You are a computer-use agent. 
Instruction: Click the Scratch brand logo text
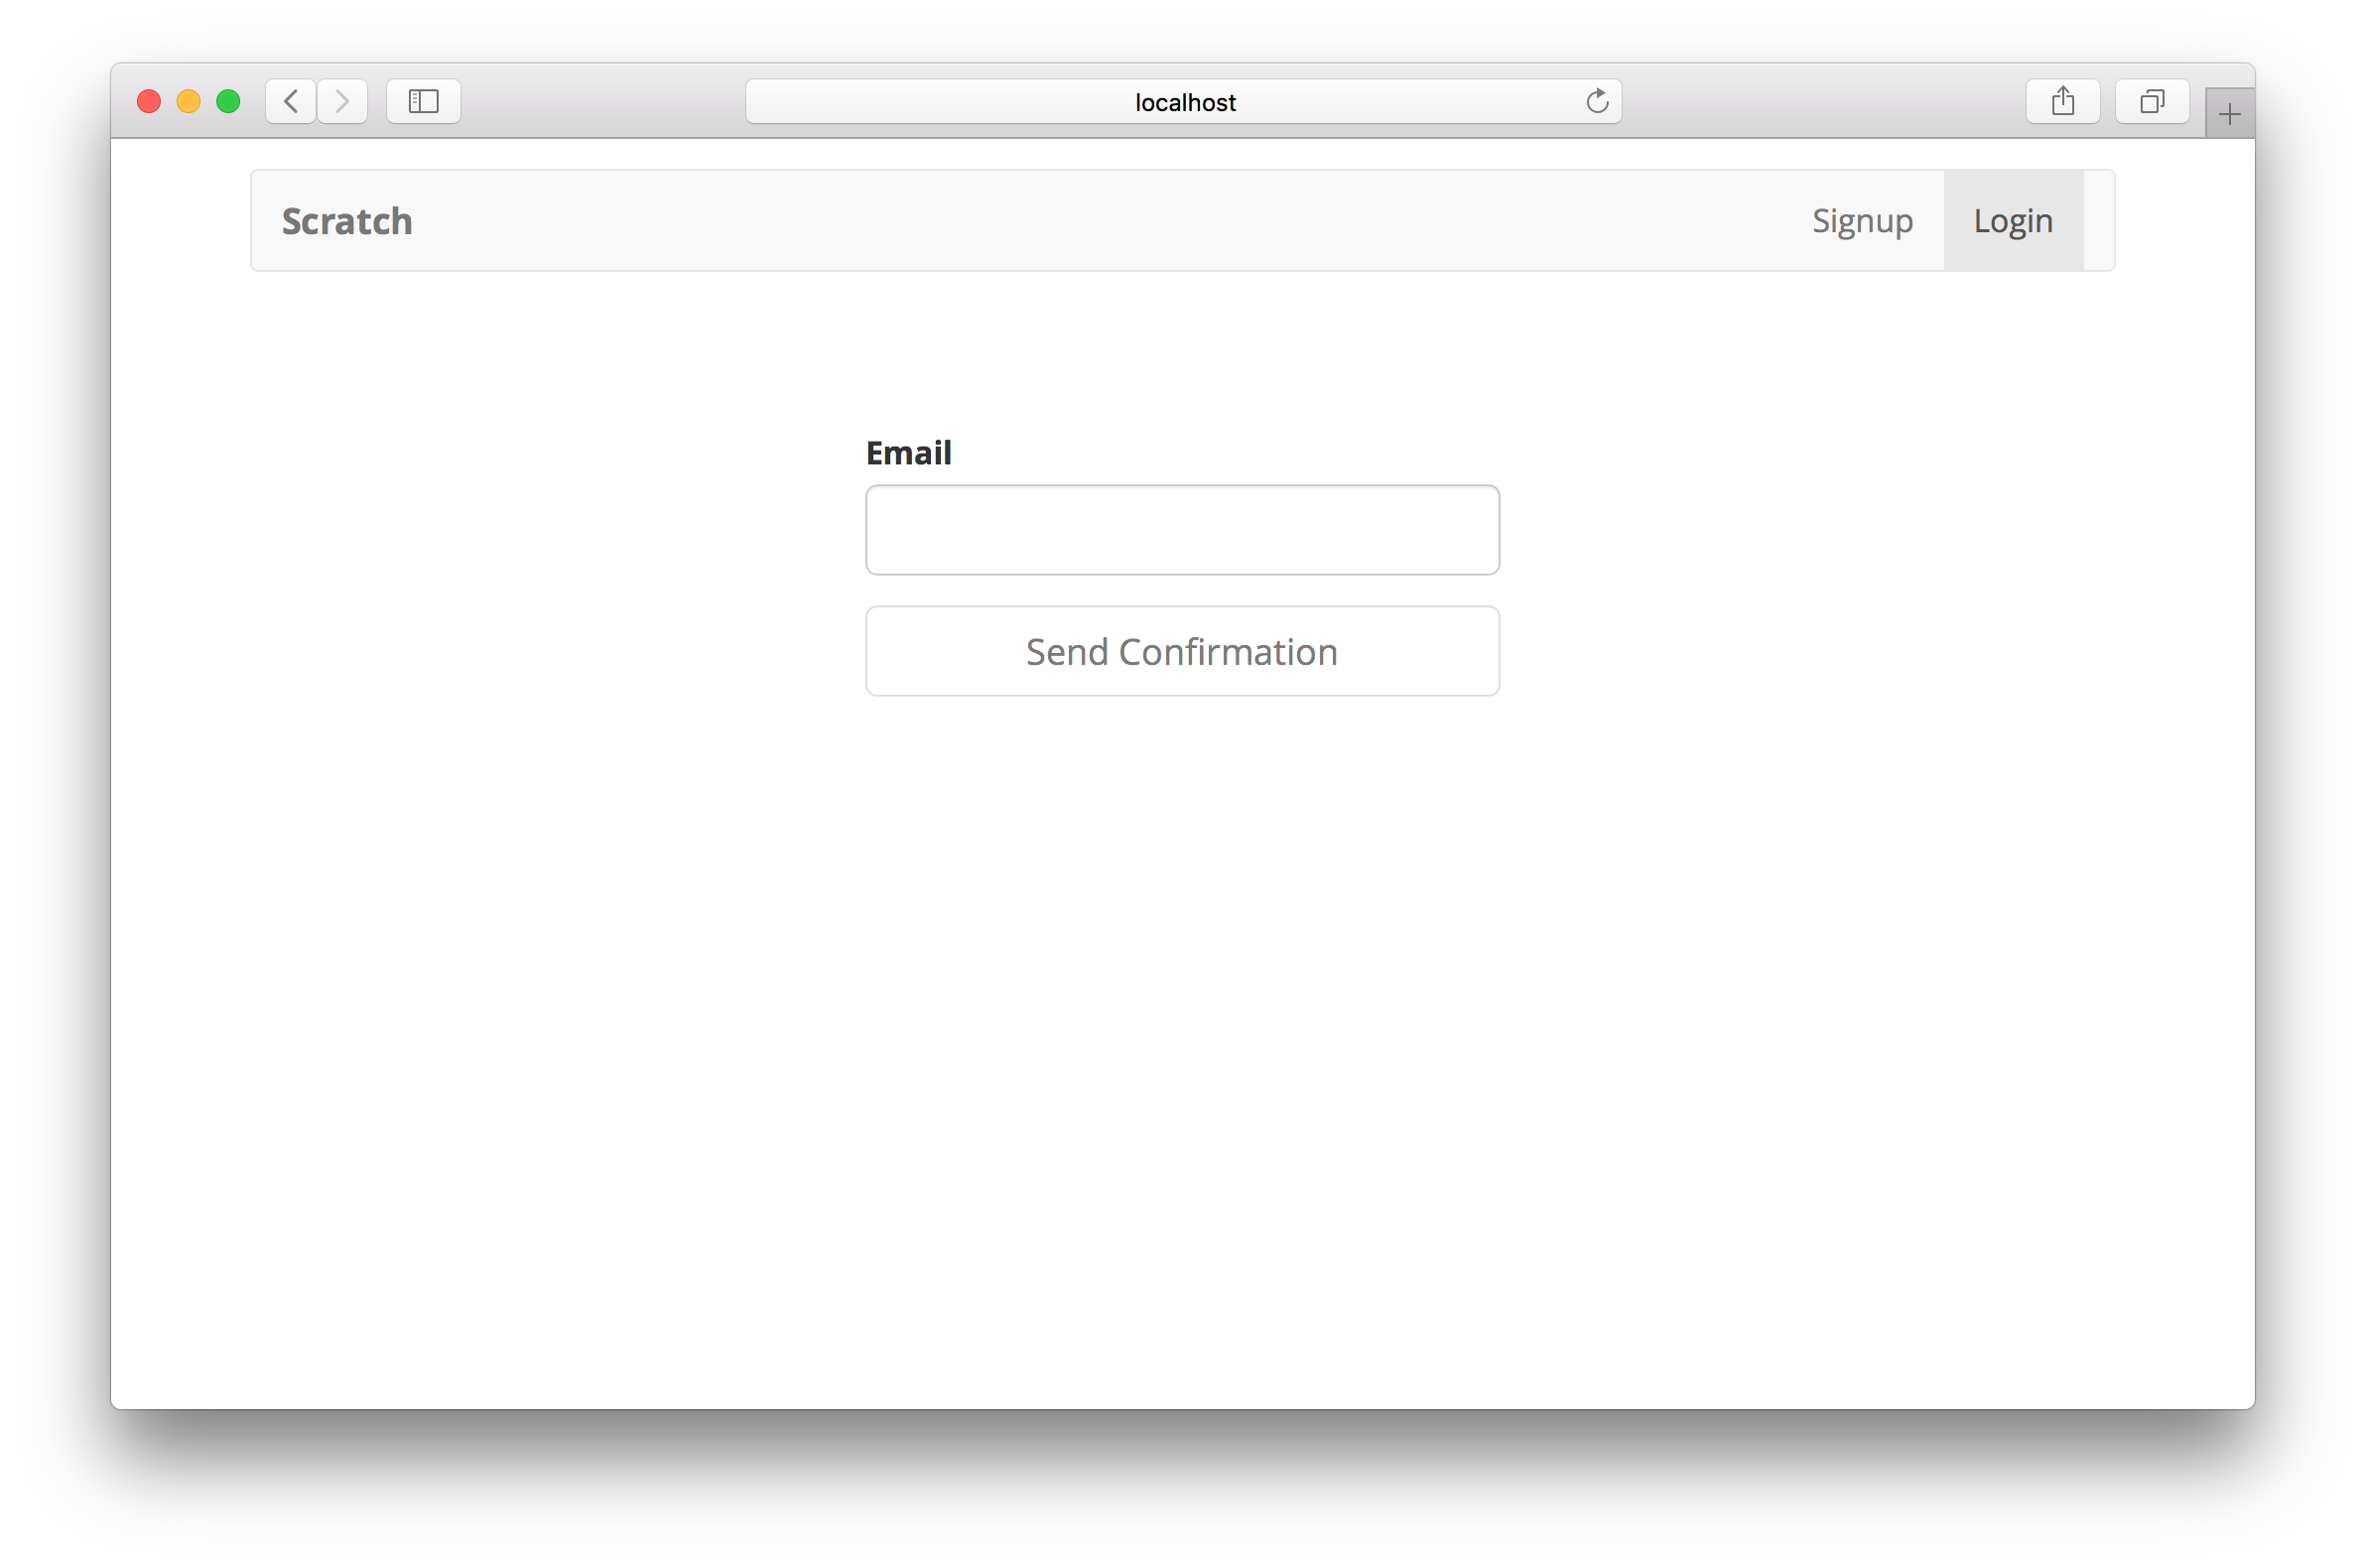pos(346,218)
